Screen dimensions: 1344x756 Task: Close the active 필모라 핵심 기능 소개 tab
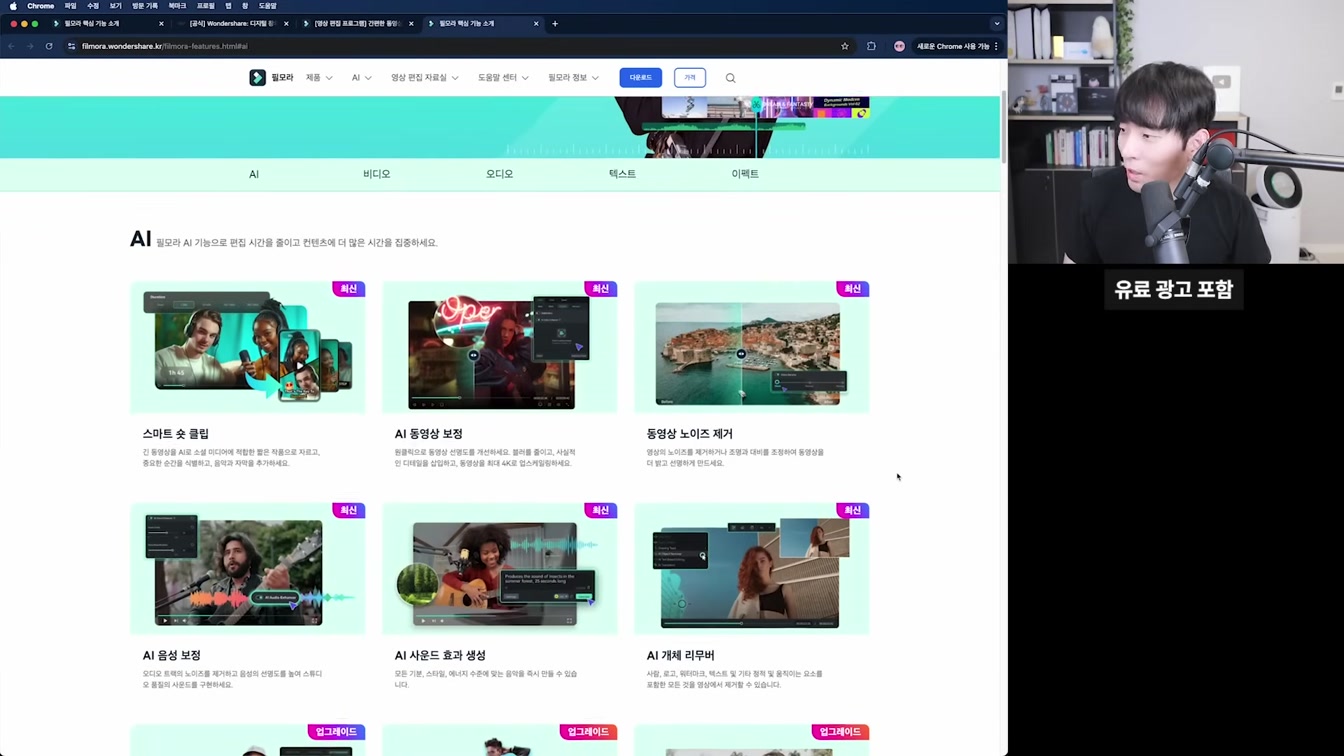[x=536, y=23]
